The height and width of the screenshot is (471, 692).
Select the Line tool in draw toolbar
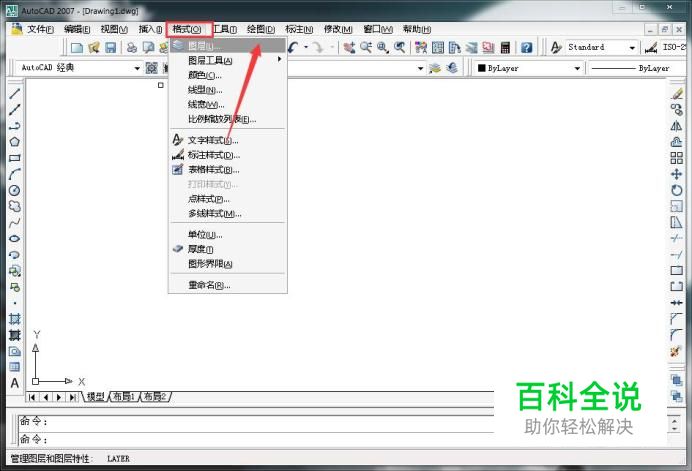tap(15, 93)
